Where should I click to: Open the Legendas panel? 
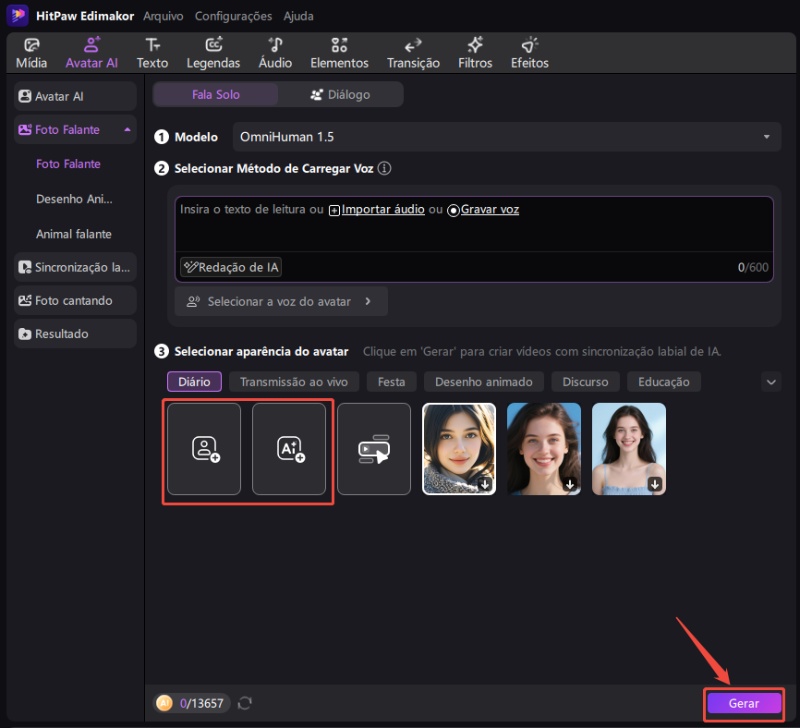tap(213, 53)
